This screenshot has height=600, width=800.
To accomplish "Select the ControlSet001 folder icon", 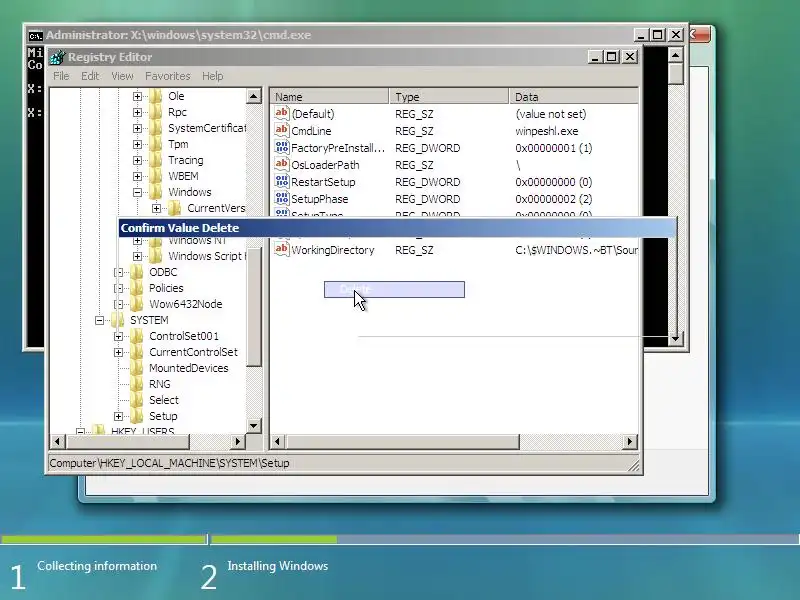I will (137, 336).
